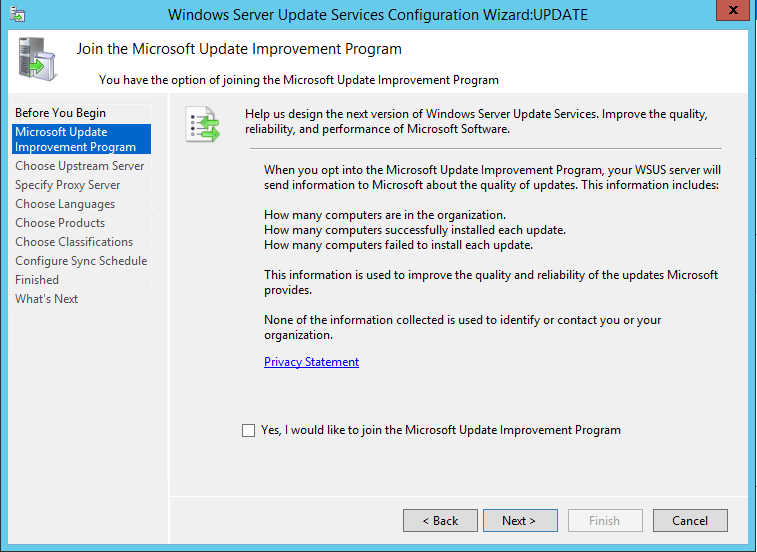Viewport: 757px width, 552px height.
Task: Go back with the Back button
Action: 440,521
